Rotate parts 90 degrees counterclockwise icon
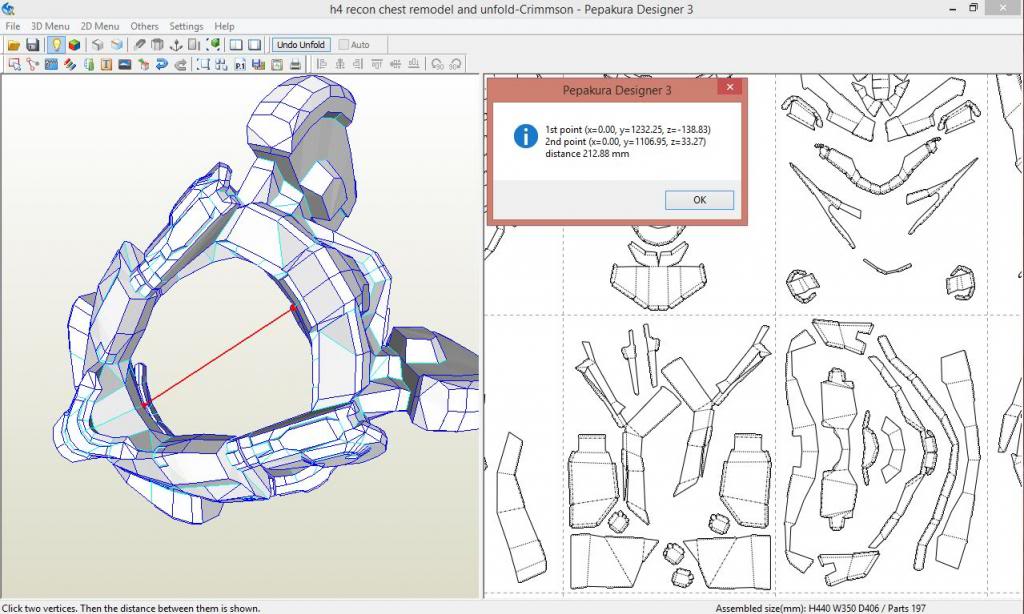 (437, 64)
